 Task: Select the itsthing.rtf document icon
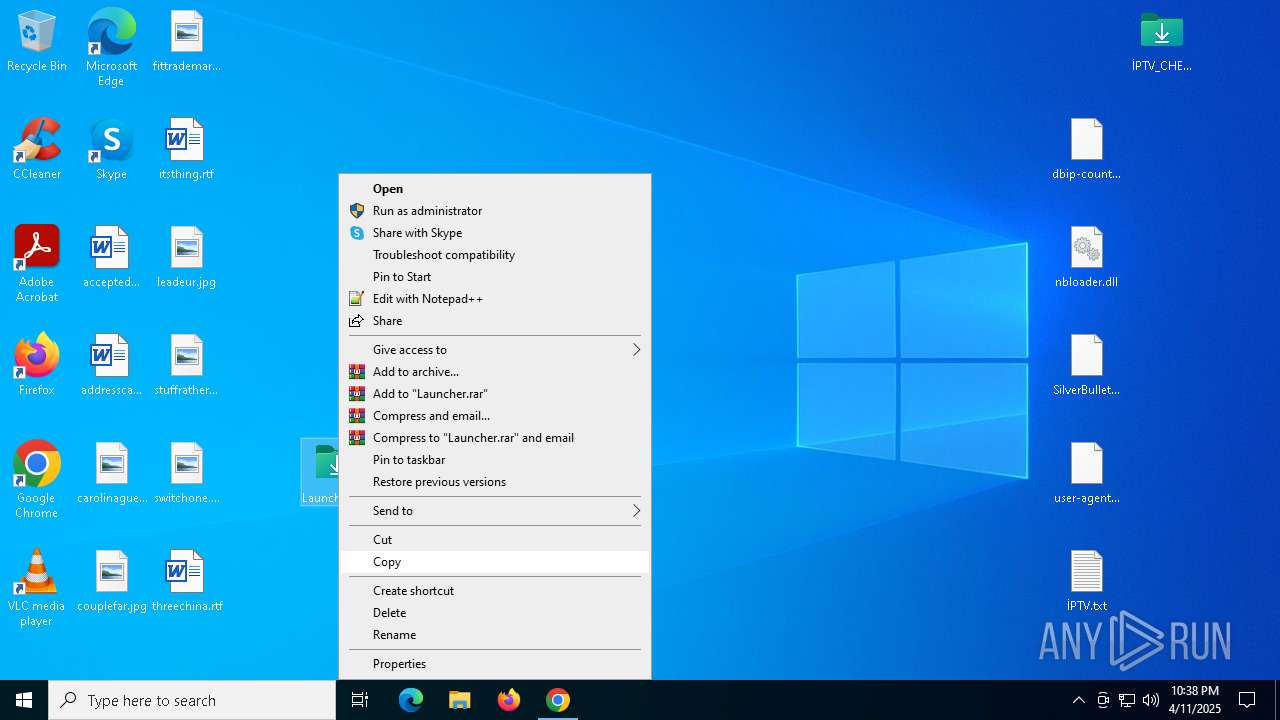click(186, 150)
